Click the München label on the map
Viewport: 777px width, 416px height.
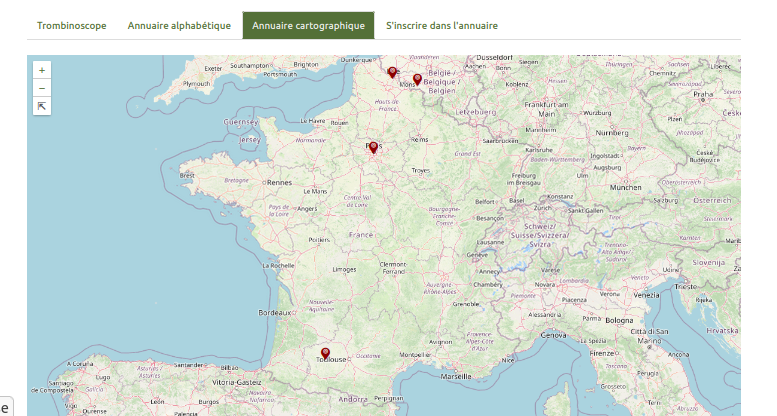pos(625,187)
